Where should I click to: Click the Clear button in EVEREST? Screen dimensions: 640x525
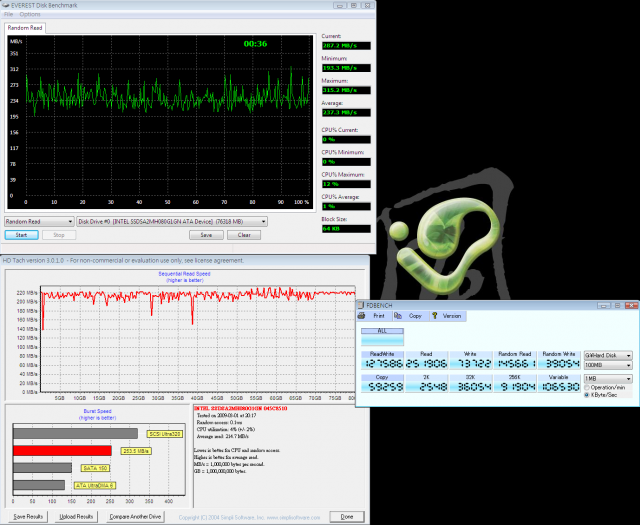tap(244, 235)
